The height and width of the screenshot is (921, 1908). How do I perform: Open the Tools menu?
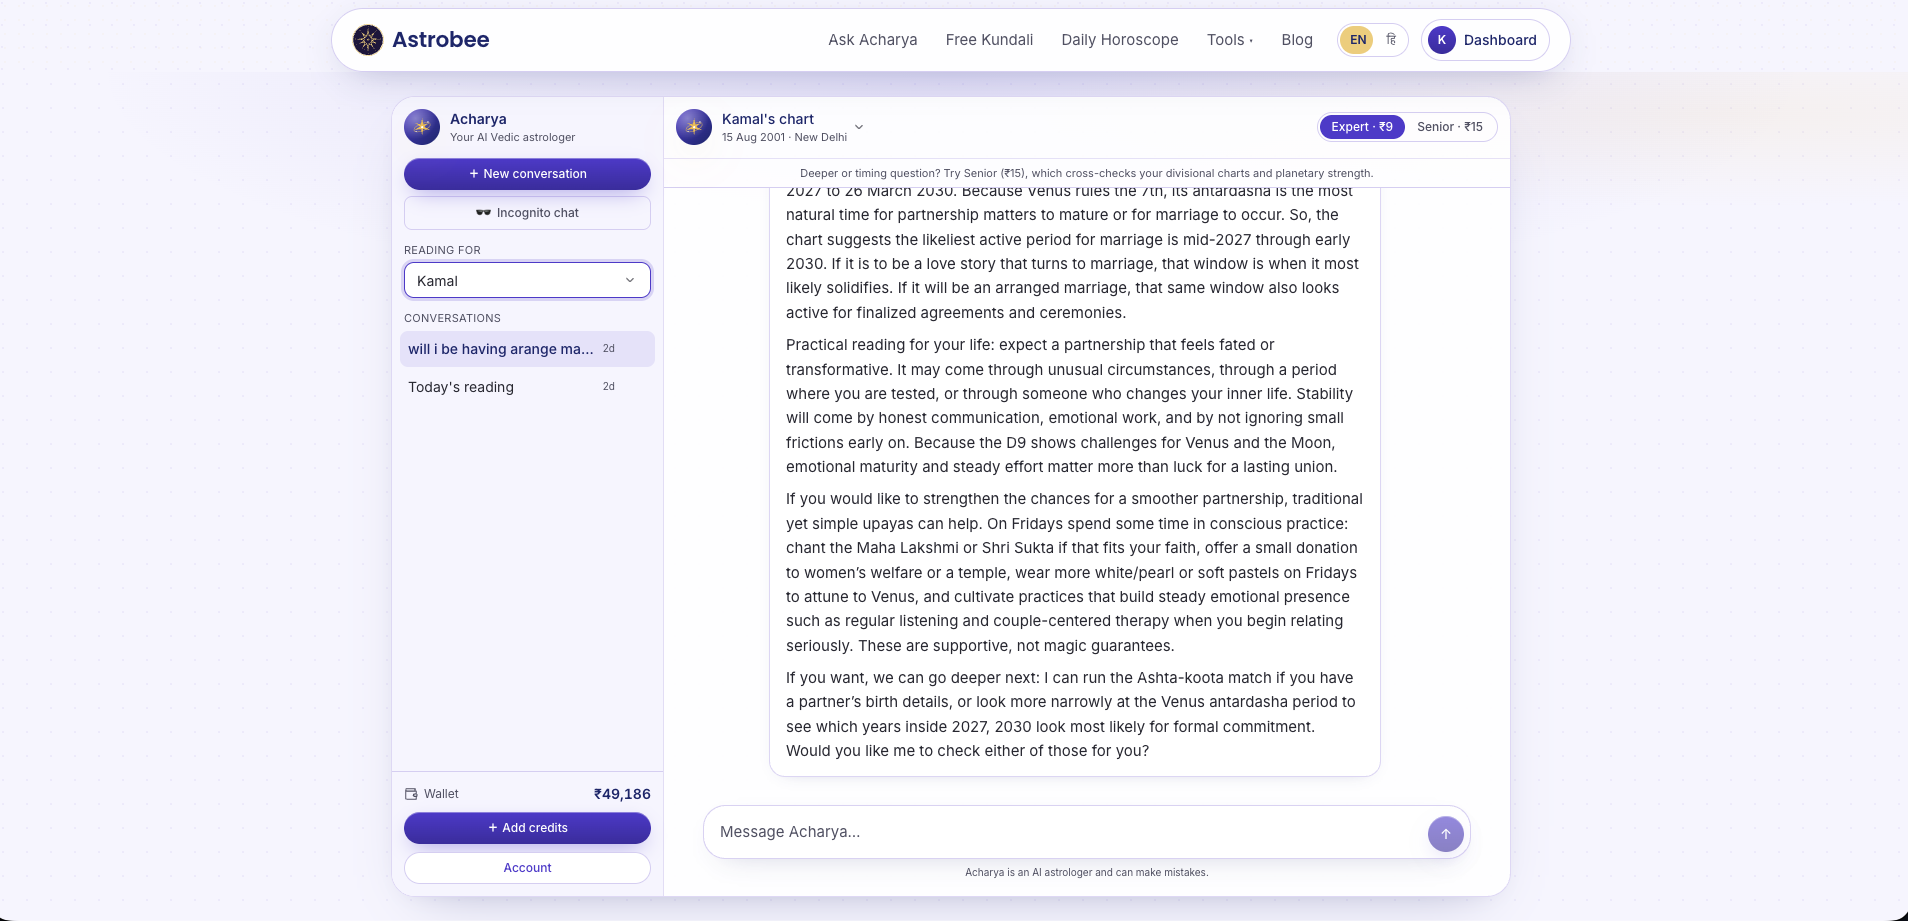pos(1230,40)
